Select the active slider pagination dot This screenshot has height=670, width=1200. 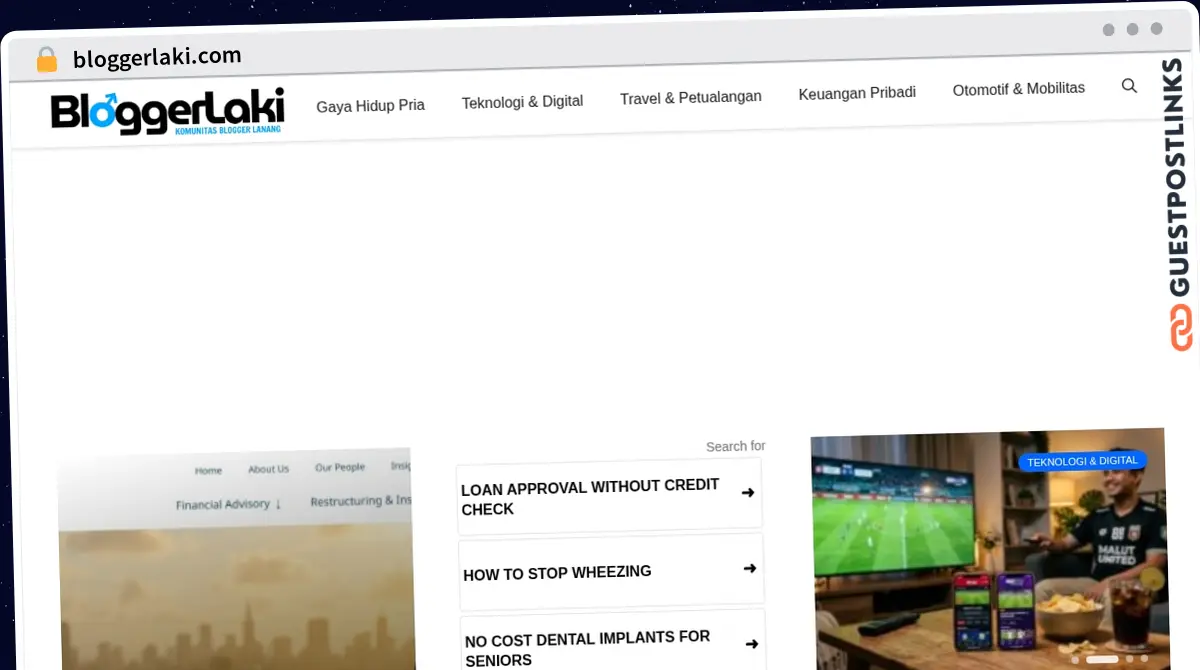click(1102, 659)
